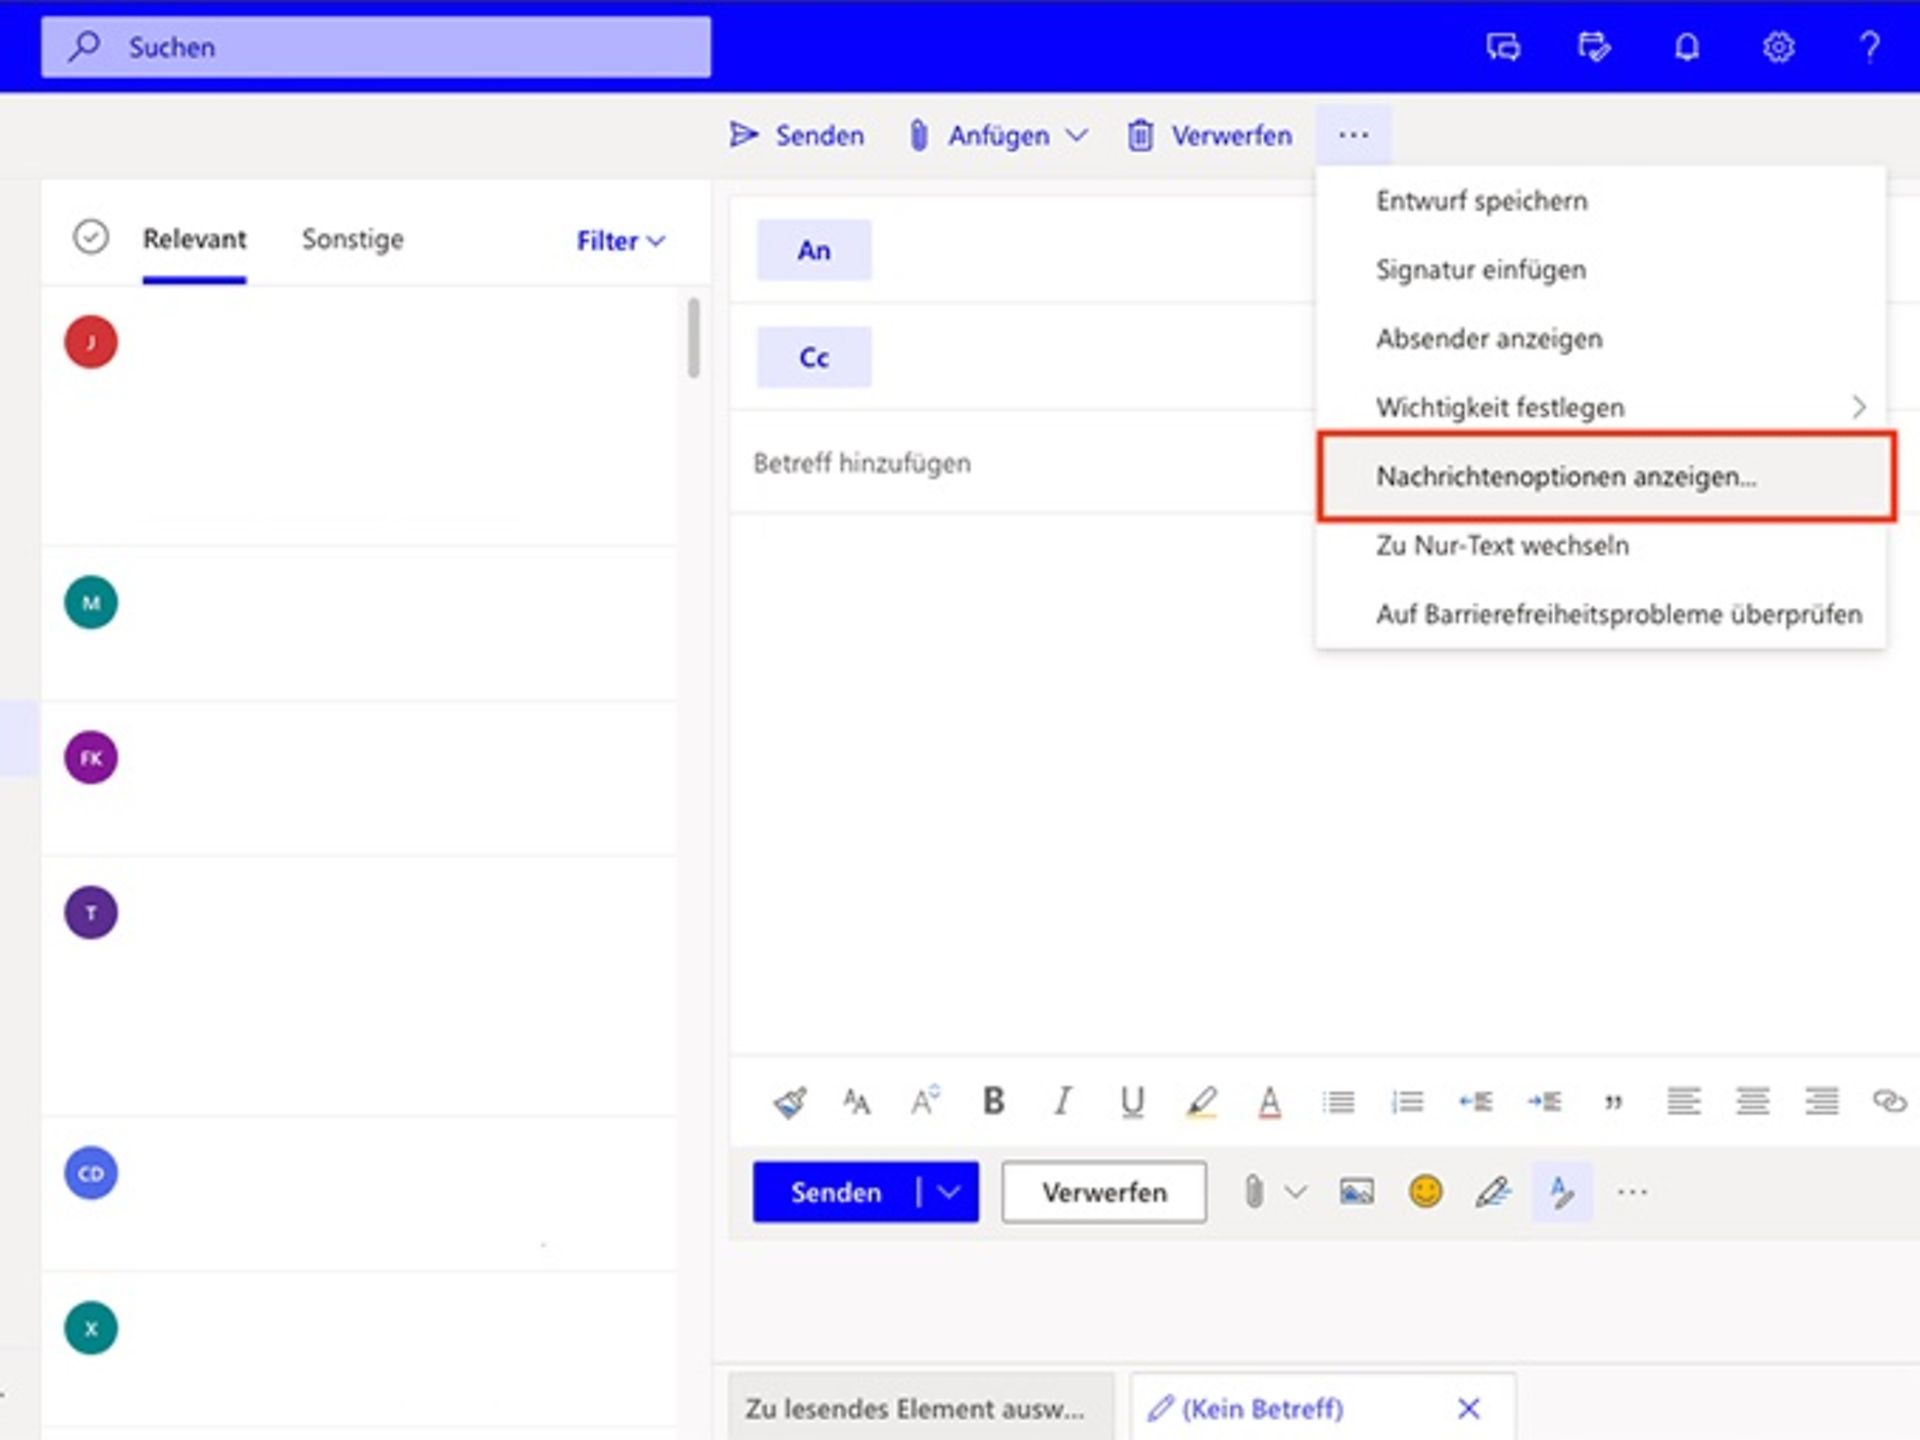Insert a hyperlink
This screenshot has height=1440, width=1920.
click(1890, 1102)
